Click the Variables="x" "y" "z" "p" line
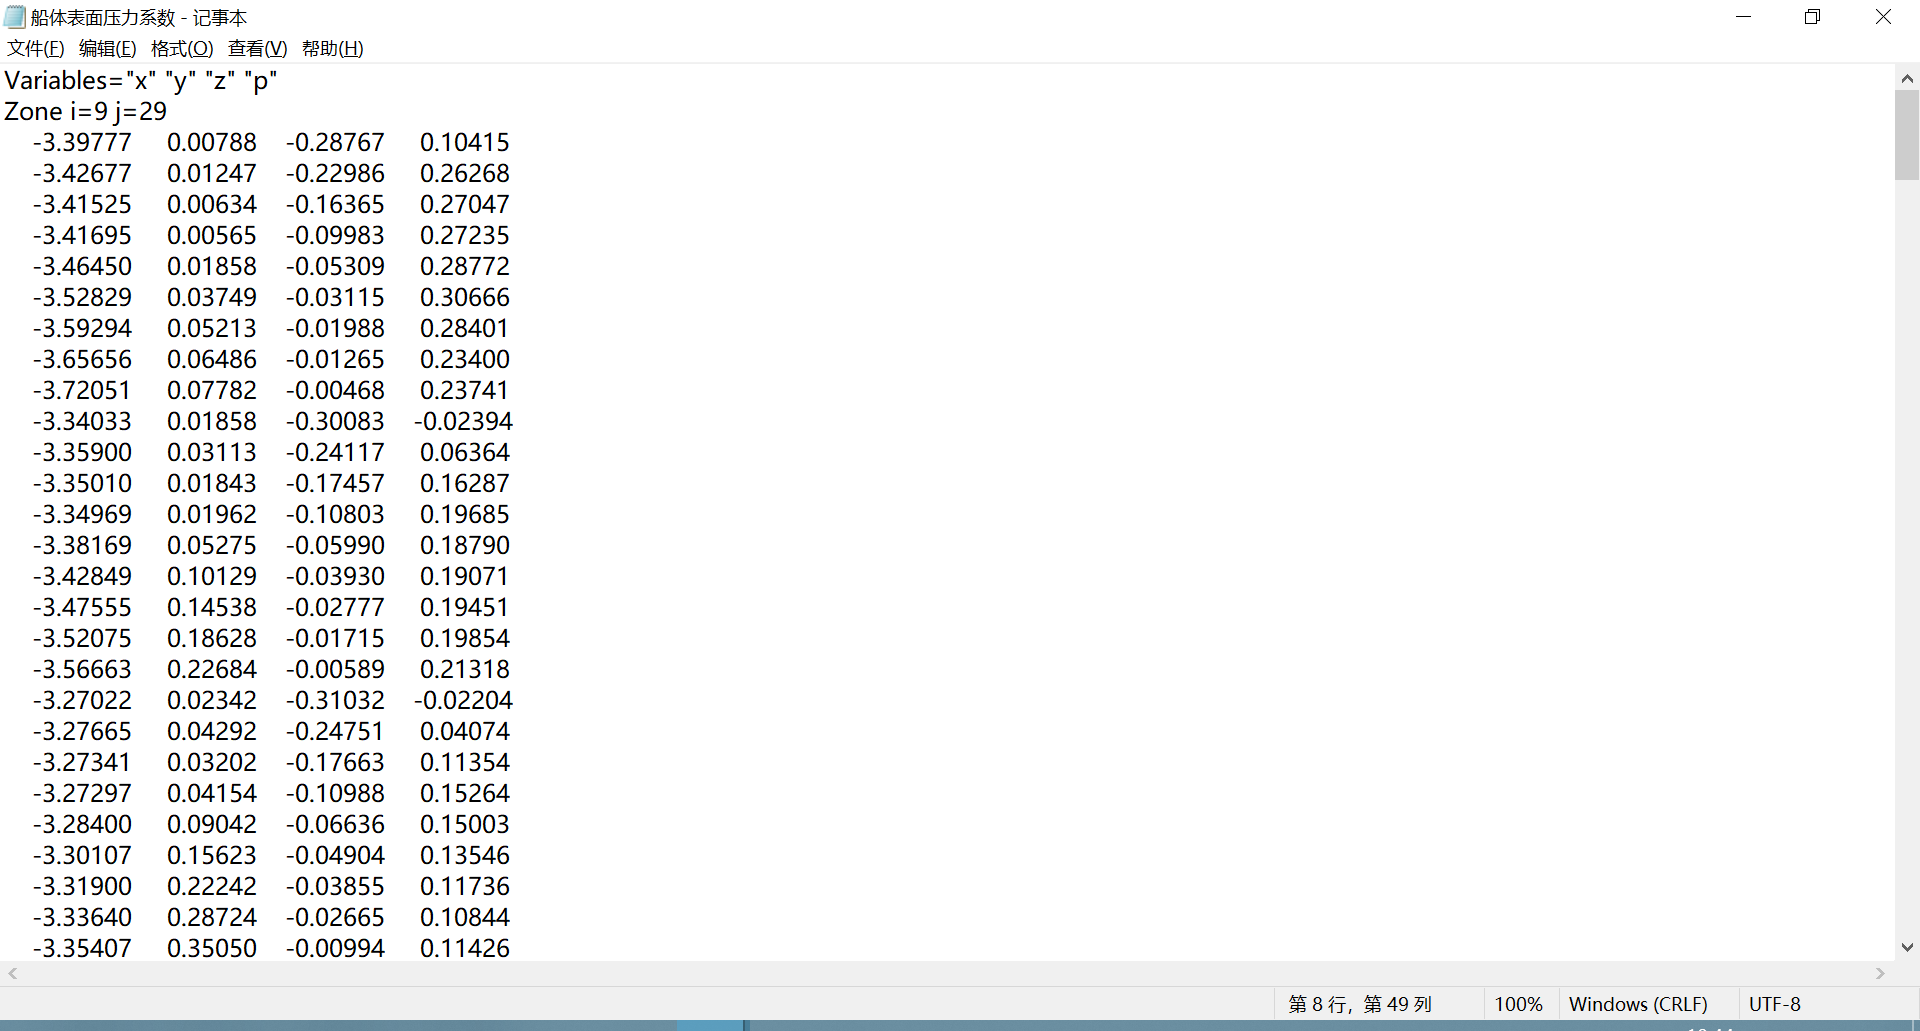The height and width of the screenshot is (1031, 1920). coord(141,81)
